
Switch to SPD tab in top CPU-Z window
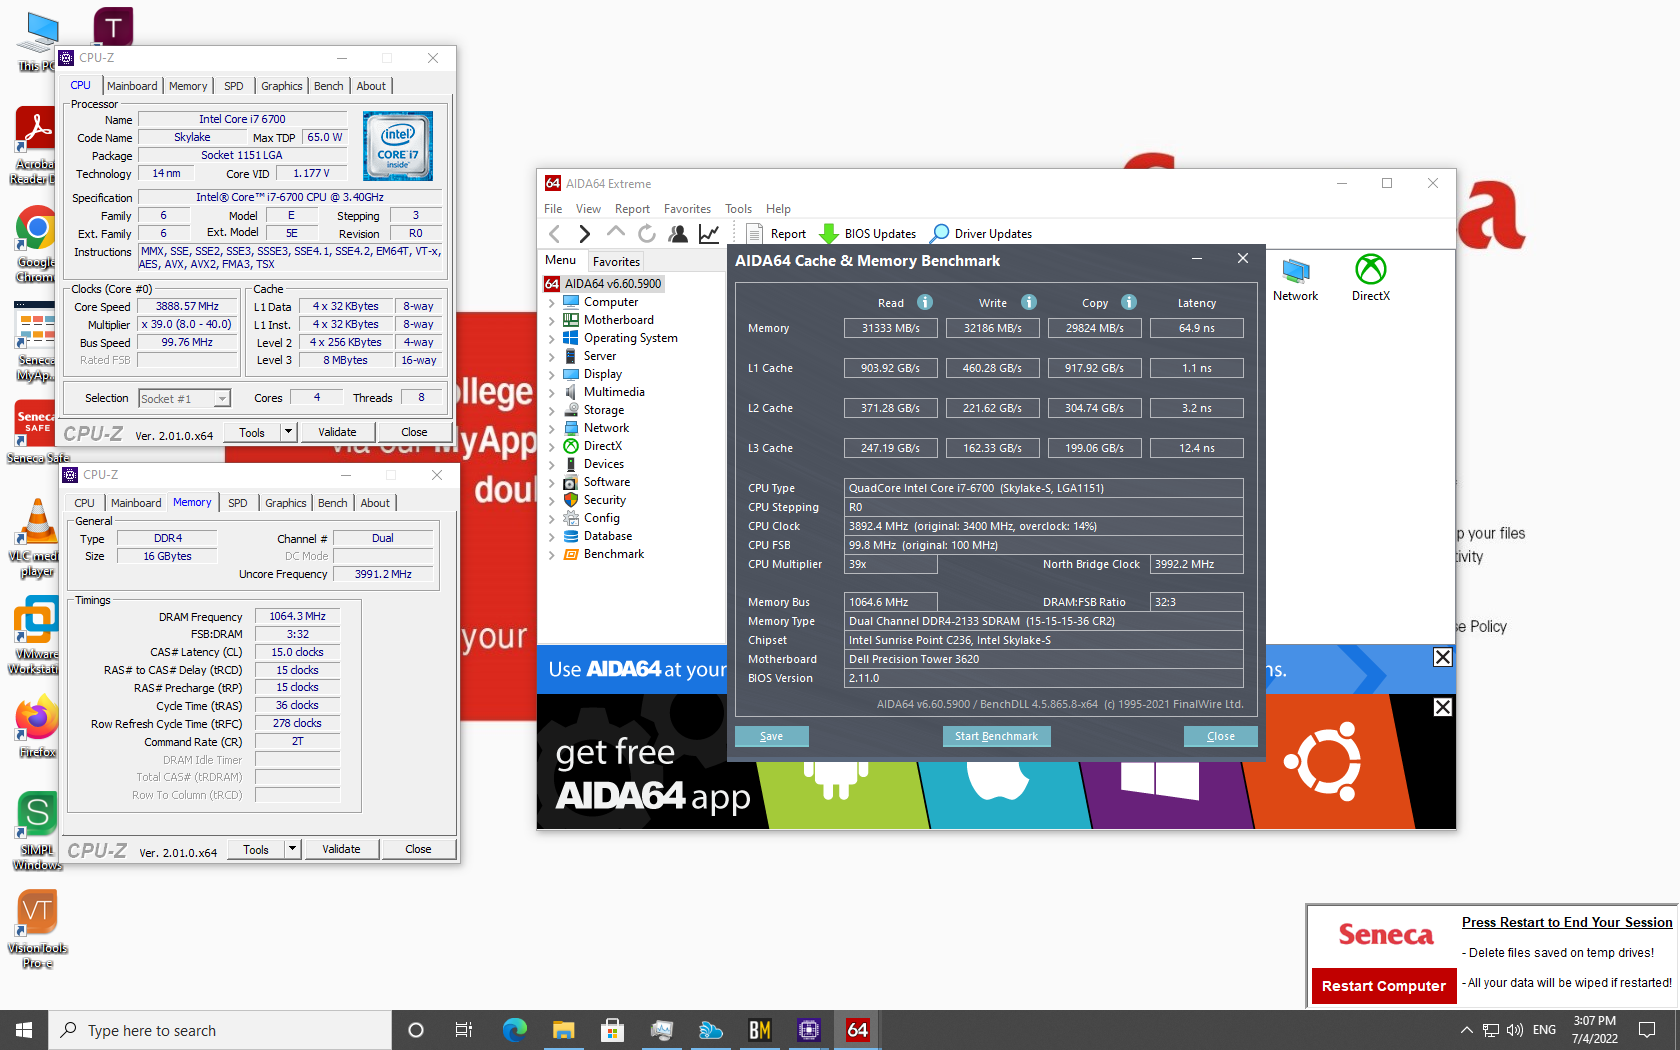coord(234,86)
